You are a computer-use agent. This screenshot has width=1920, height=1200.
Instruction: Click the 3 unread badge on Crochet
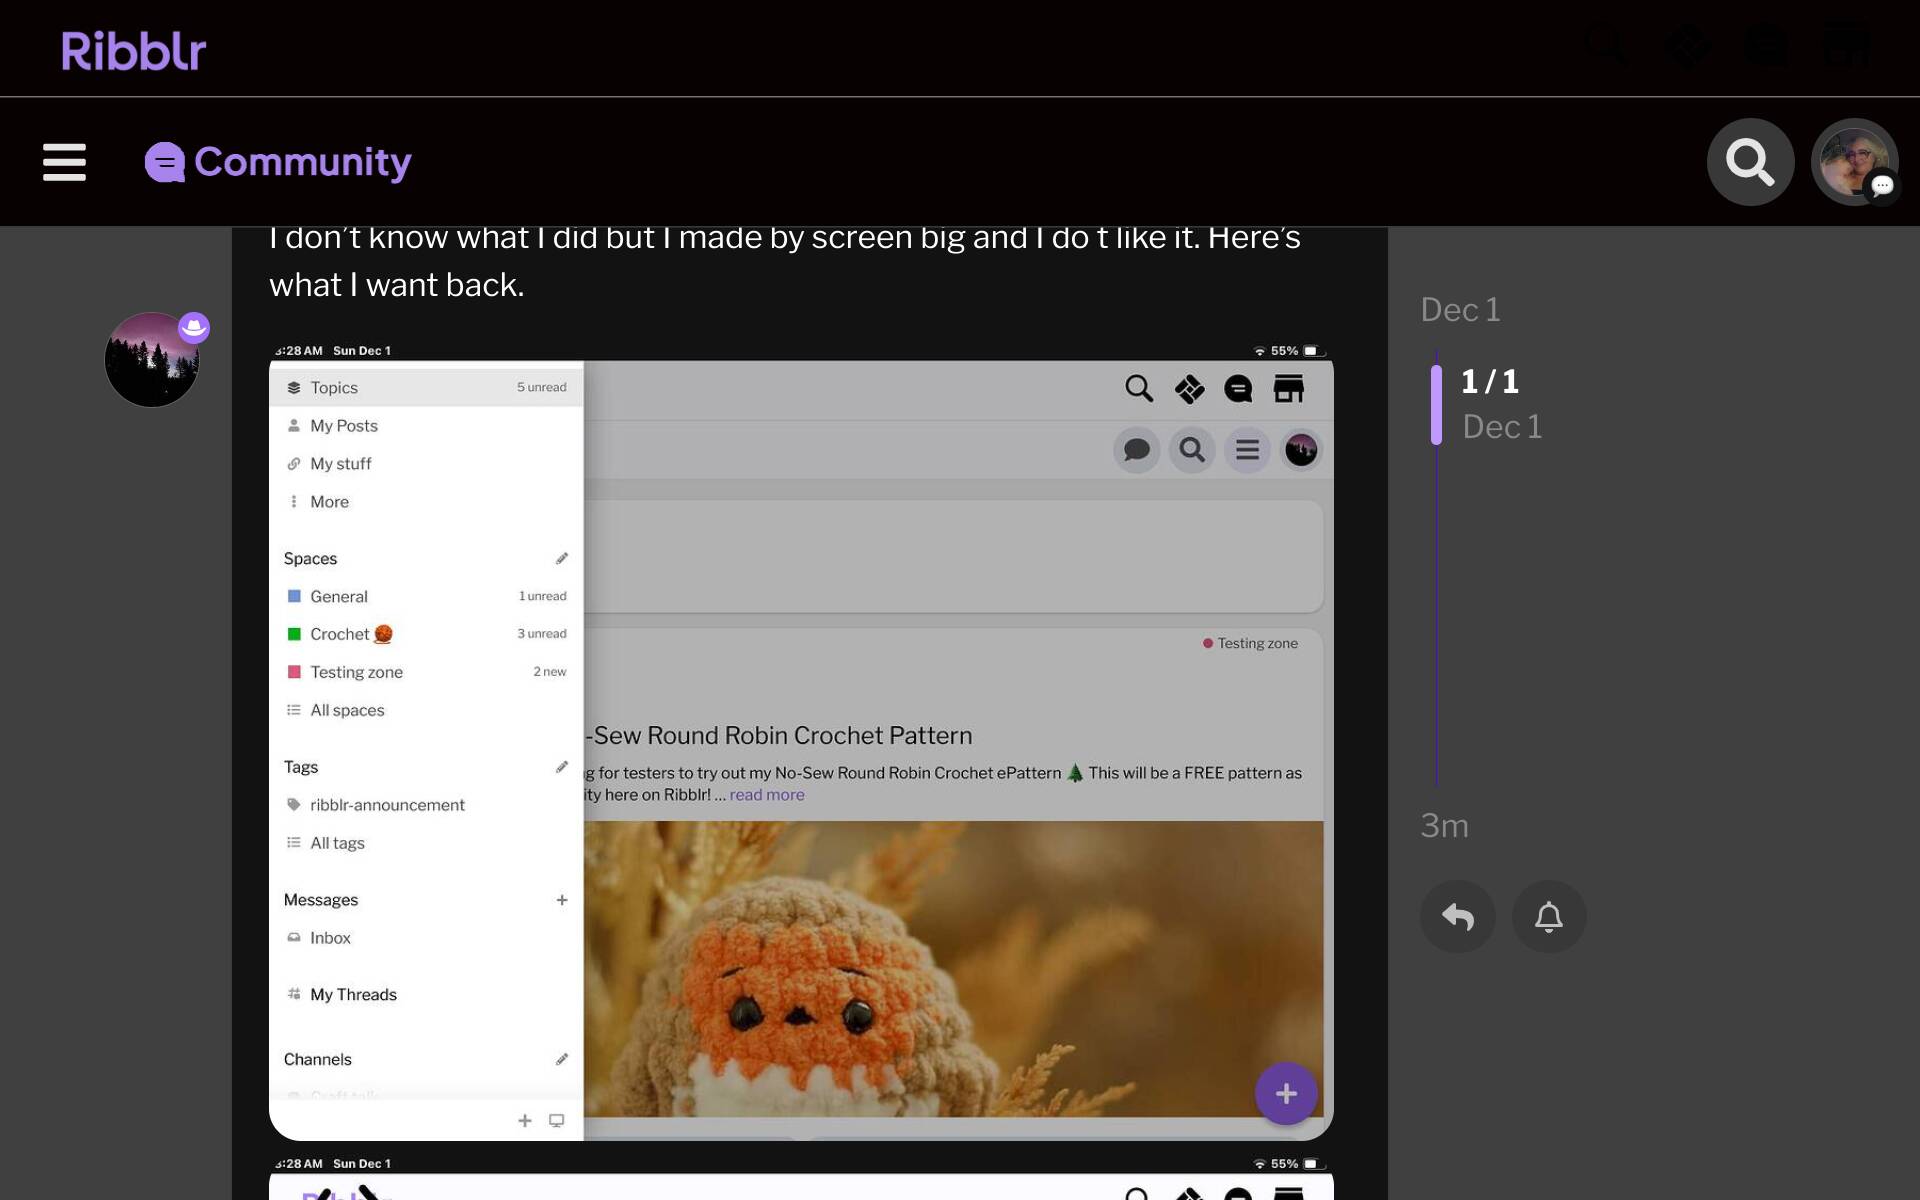pyautogui.click(x=541, y=634)
